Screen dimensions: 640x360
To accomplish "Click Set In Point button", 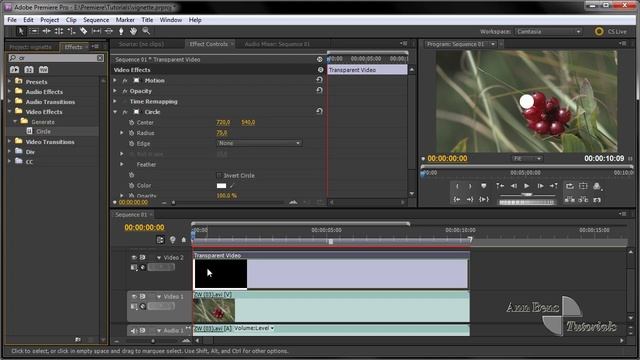I will (457, 186).
